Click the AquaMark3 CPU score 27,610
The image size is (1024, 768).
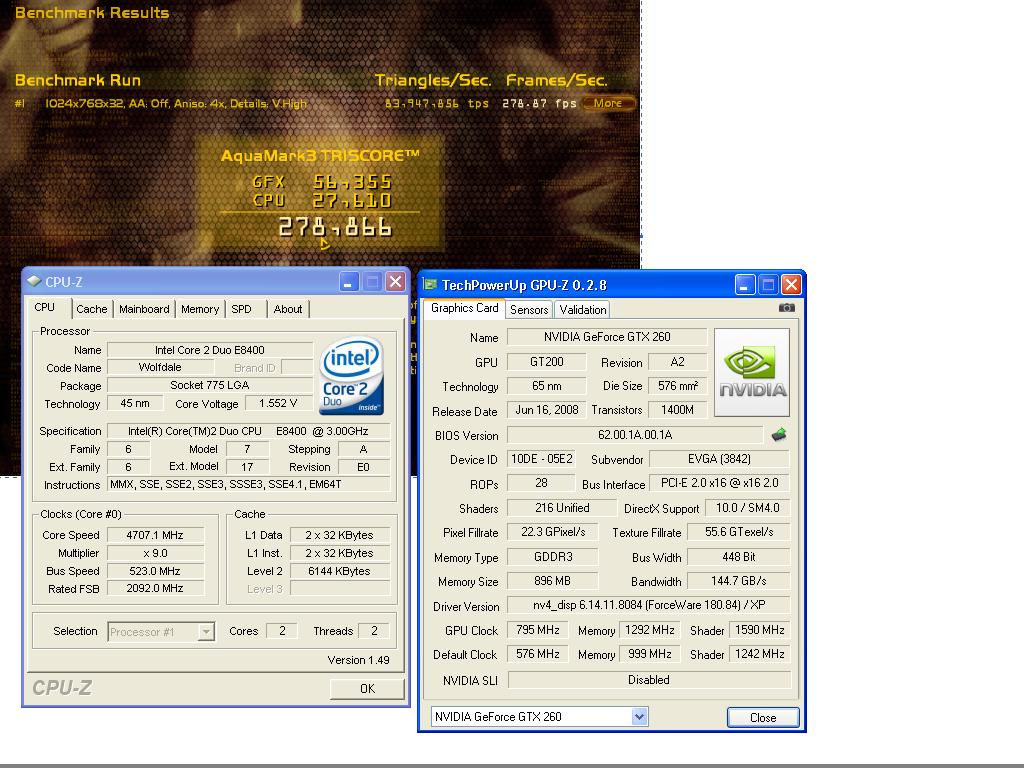coord(352,200)
